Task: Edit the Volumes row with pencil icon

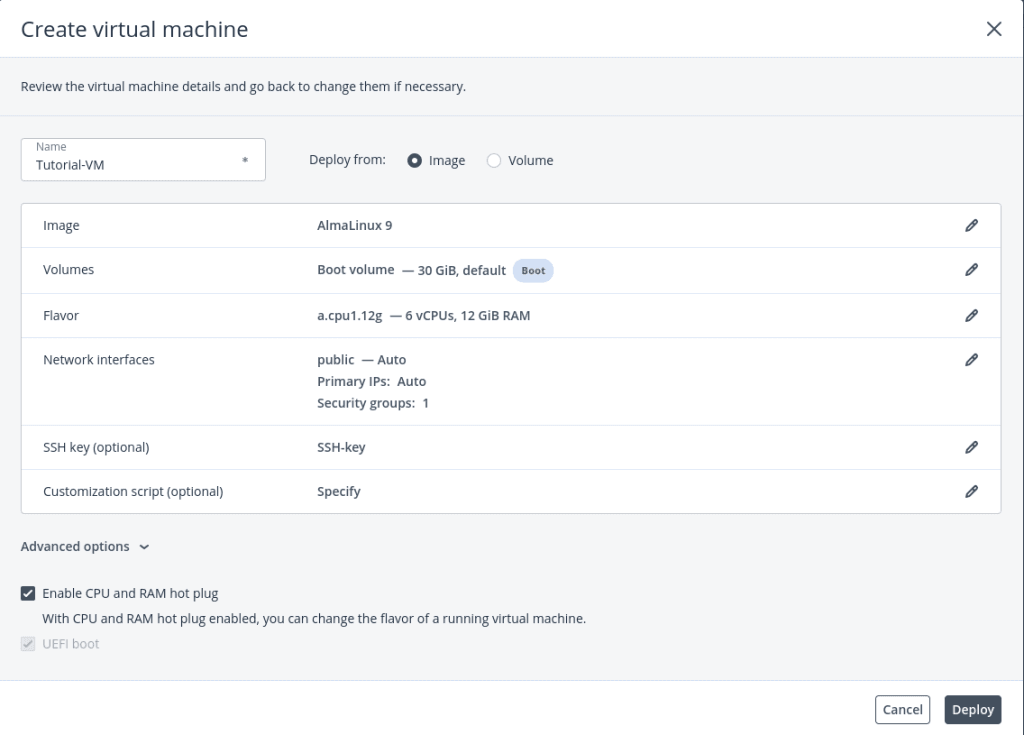Action: (971, 270)
